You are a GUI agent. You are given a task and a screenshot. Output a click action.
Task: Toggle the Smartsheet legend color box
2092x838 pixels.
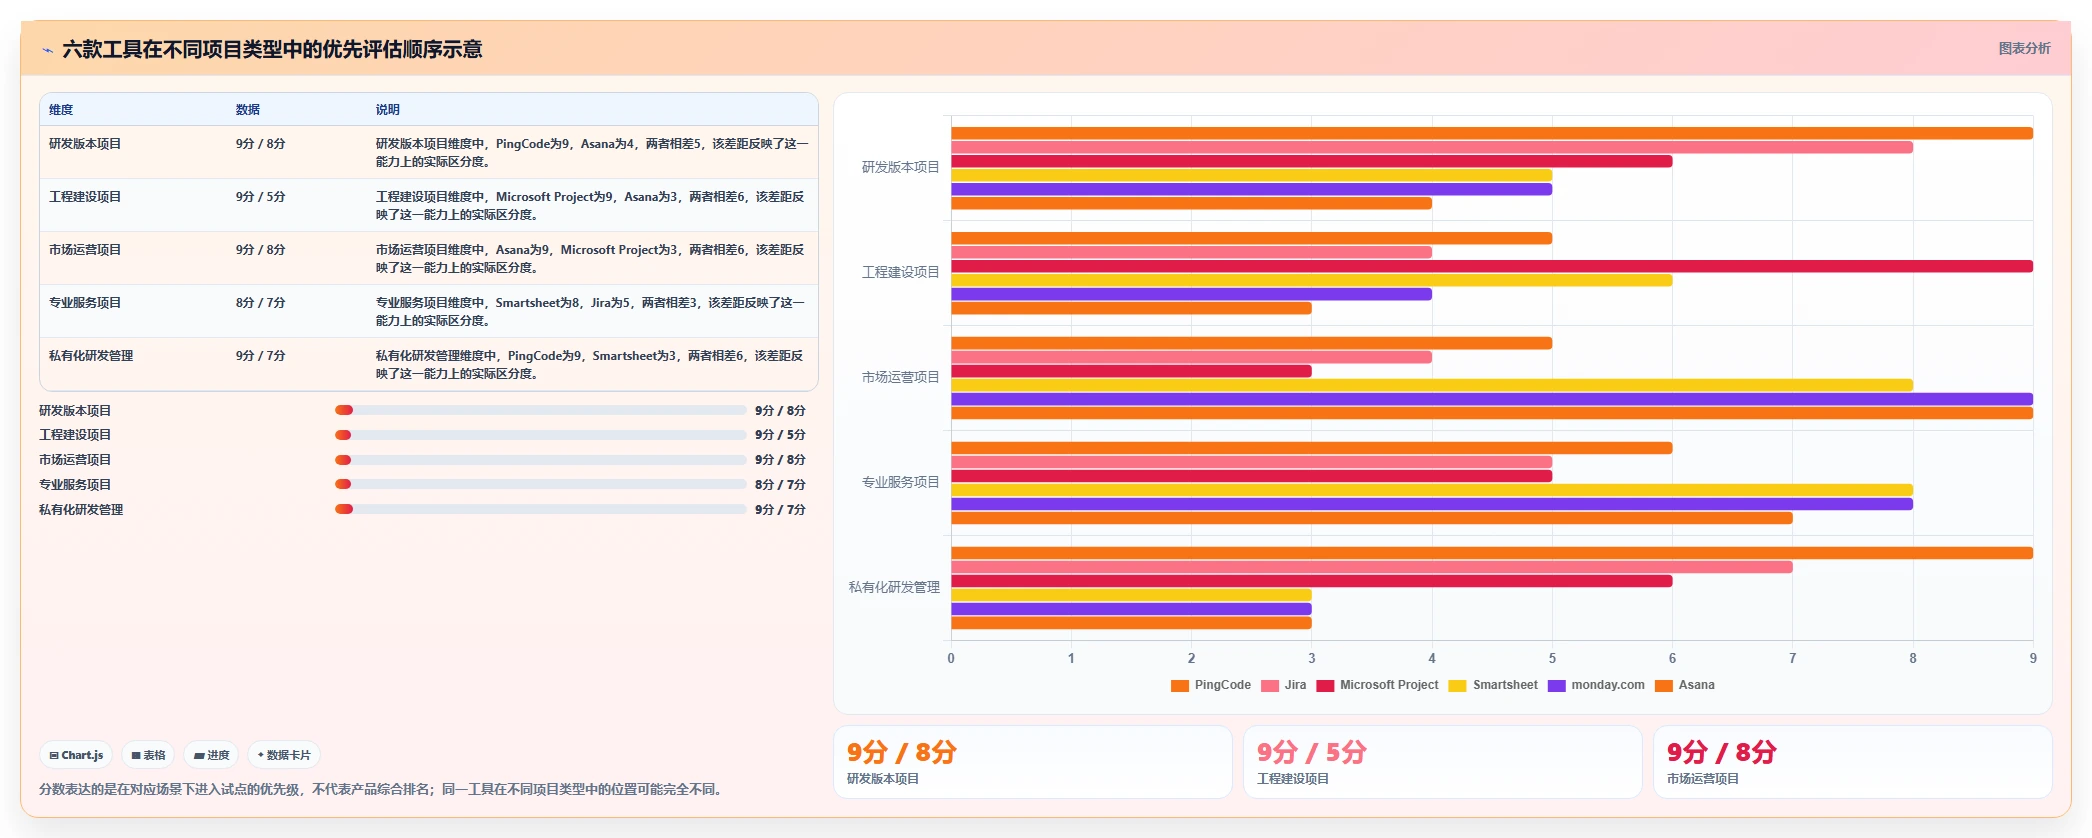1458,685
